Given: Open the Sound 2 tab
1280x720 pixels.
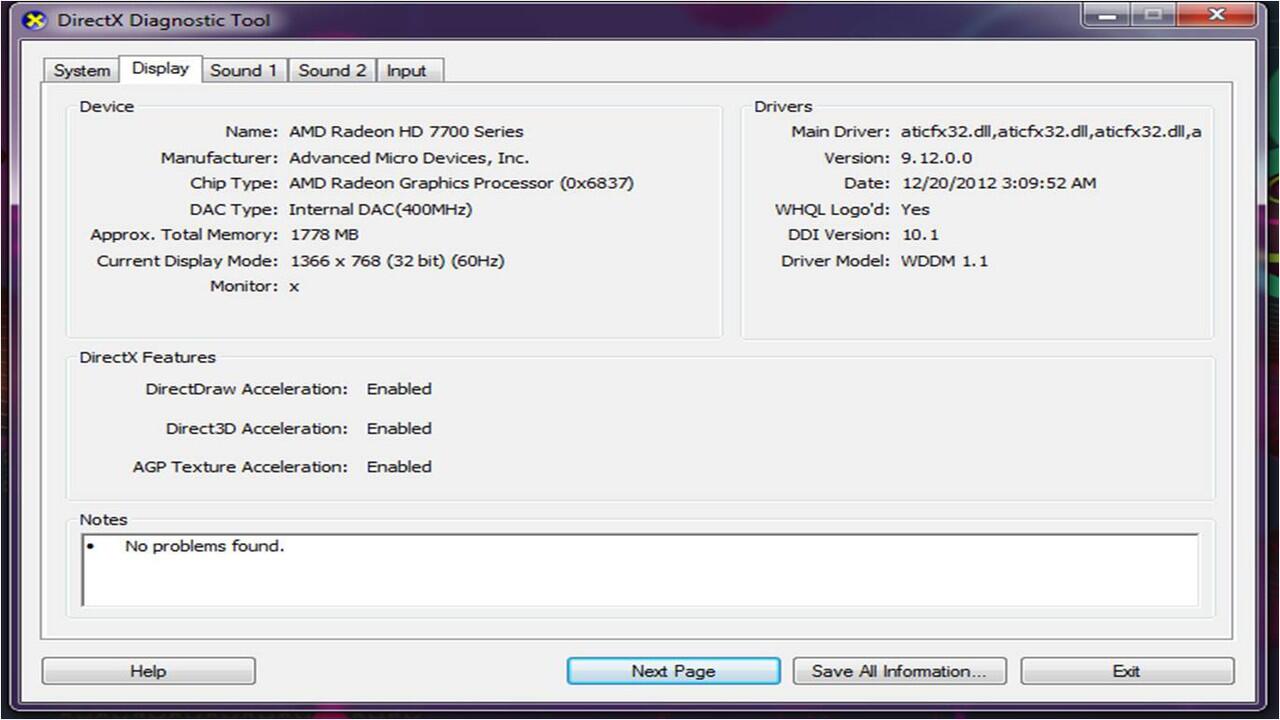Looking at the screenshot, I should [332, 71].
